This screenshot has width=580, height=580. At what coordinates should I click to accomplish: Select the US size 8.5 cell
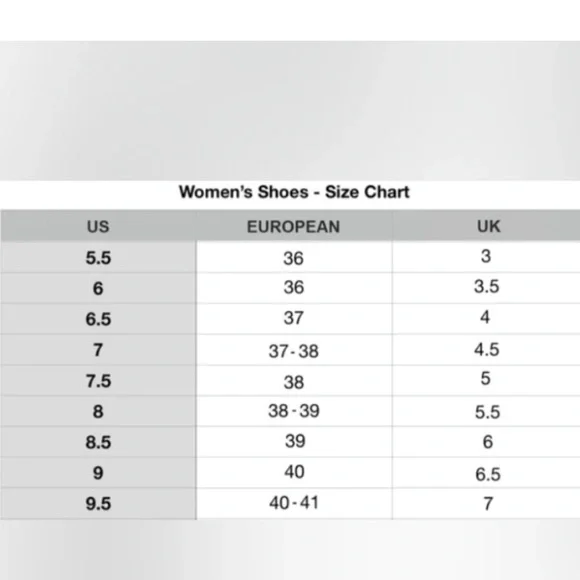tap(98, 442)
